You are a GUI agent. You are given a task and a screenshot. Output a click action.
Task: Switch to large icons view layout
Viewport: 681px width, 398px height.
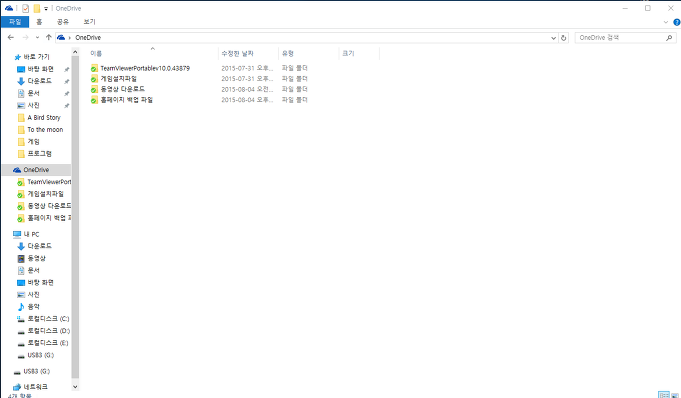coord(674,395)
